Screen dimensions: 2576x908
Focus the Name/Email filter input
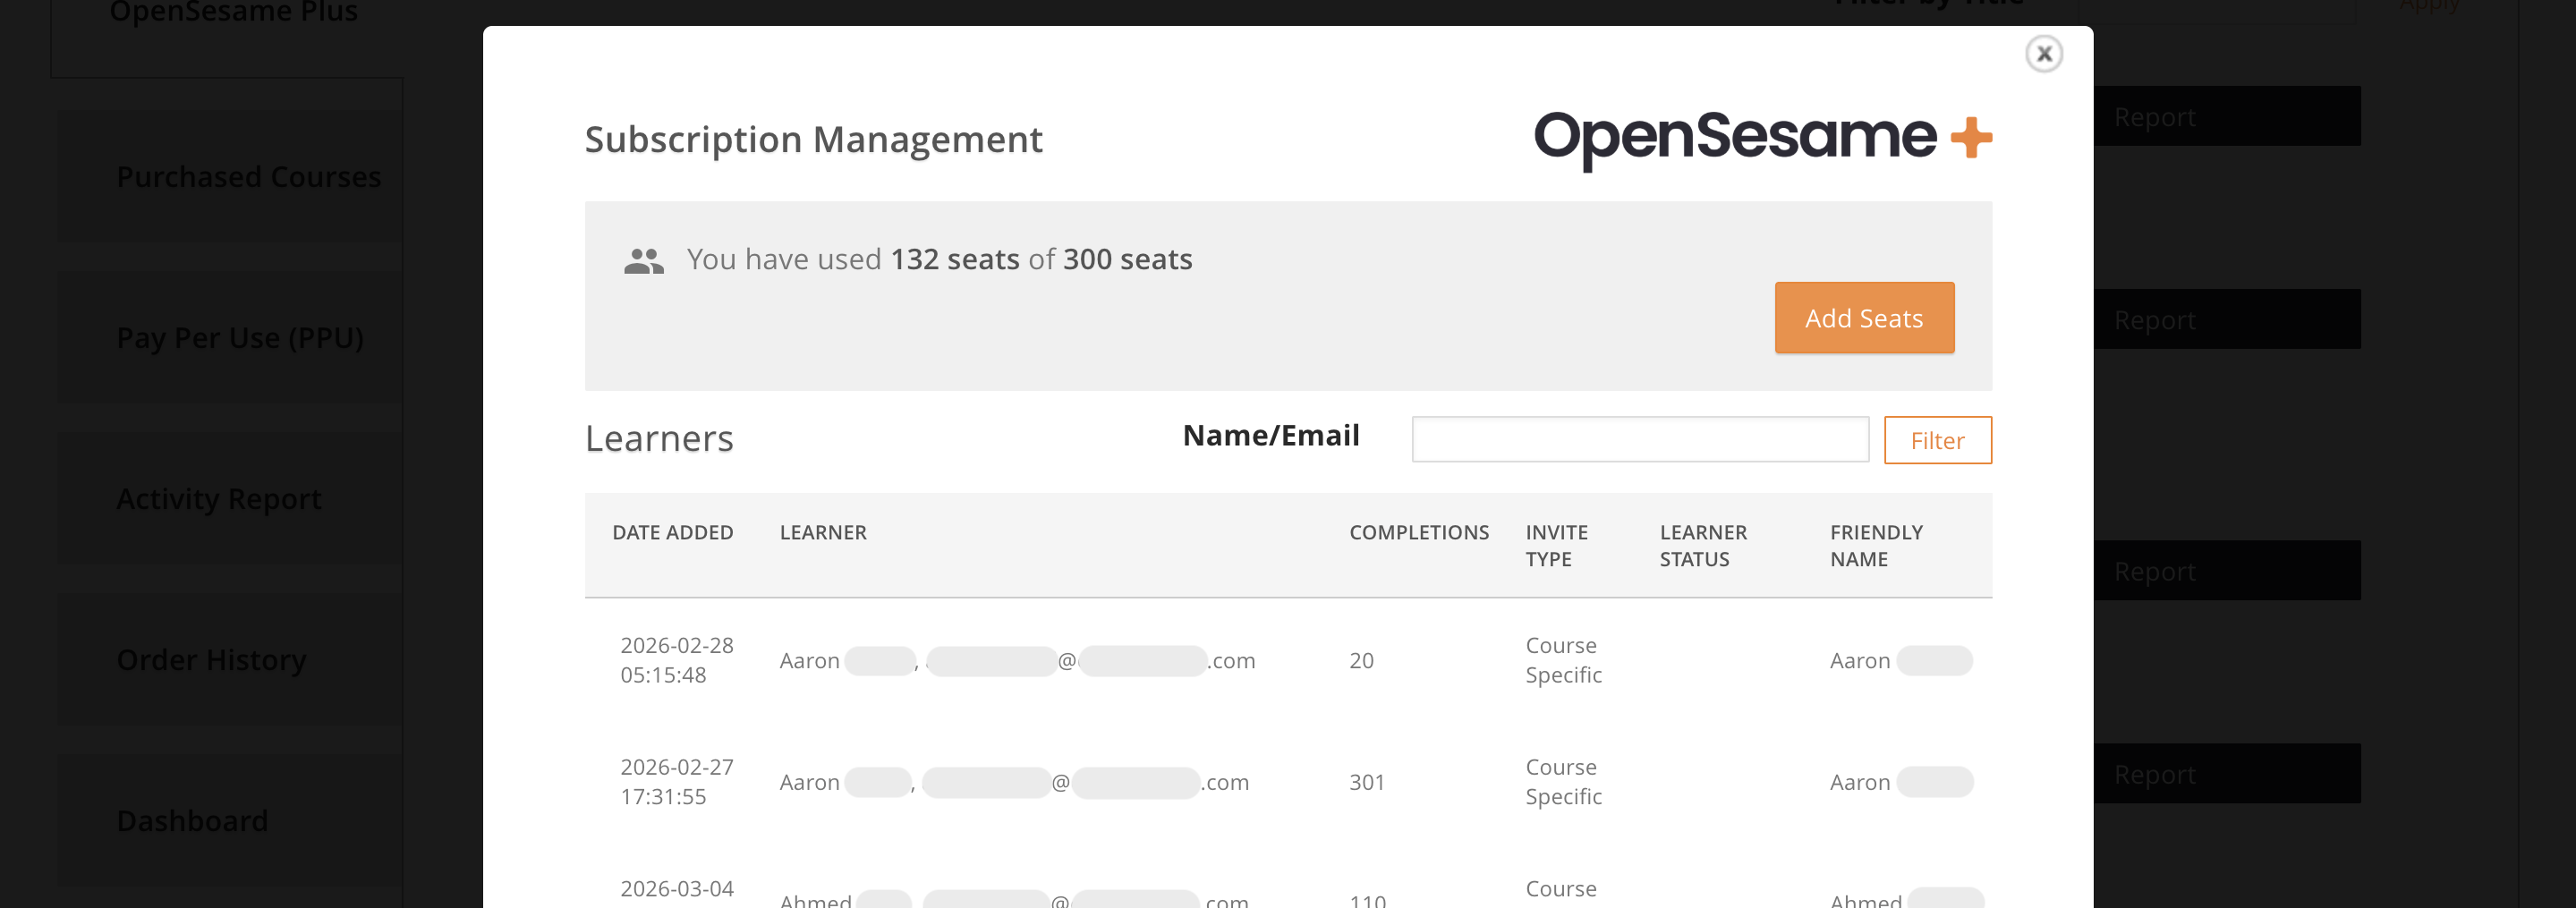1640,439
